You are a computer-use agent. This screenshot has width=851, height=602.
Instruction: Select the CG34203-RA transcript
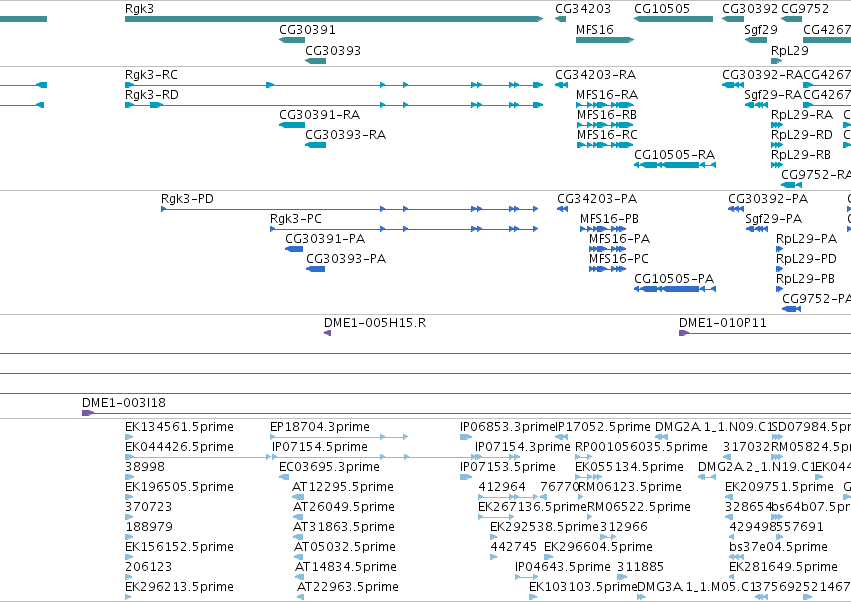click(561, 85)
